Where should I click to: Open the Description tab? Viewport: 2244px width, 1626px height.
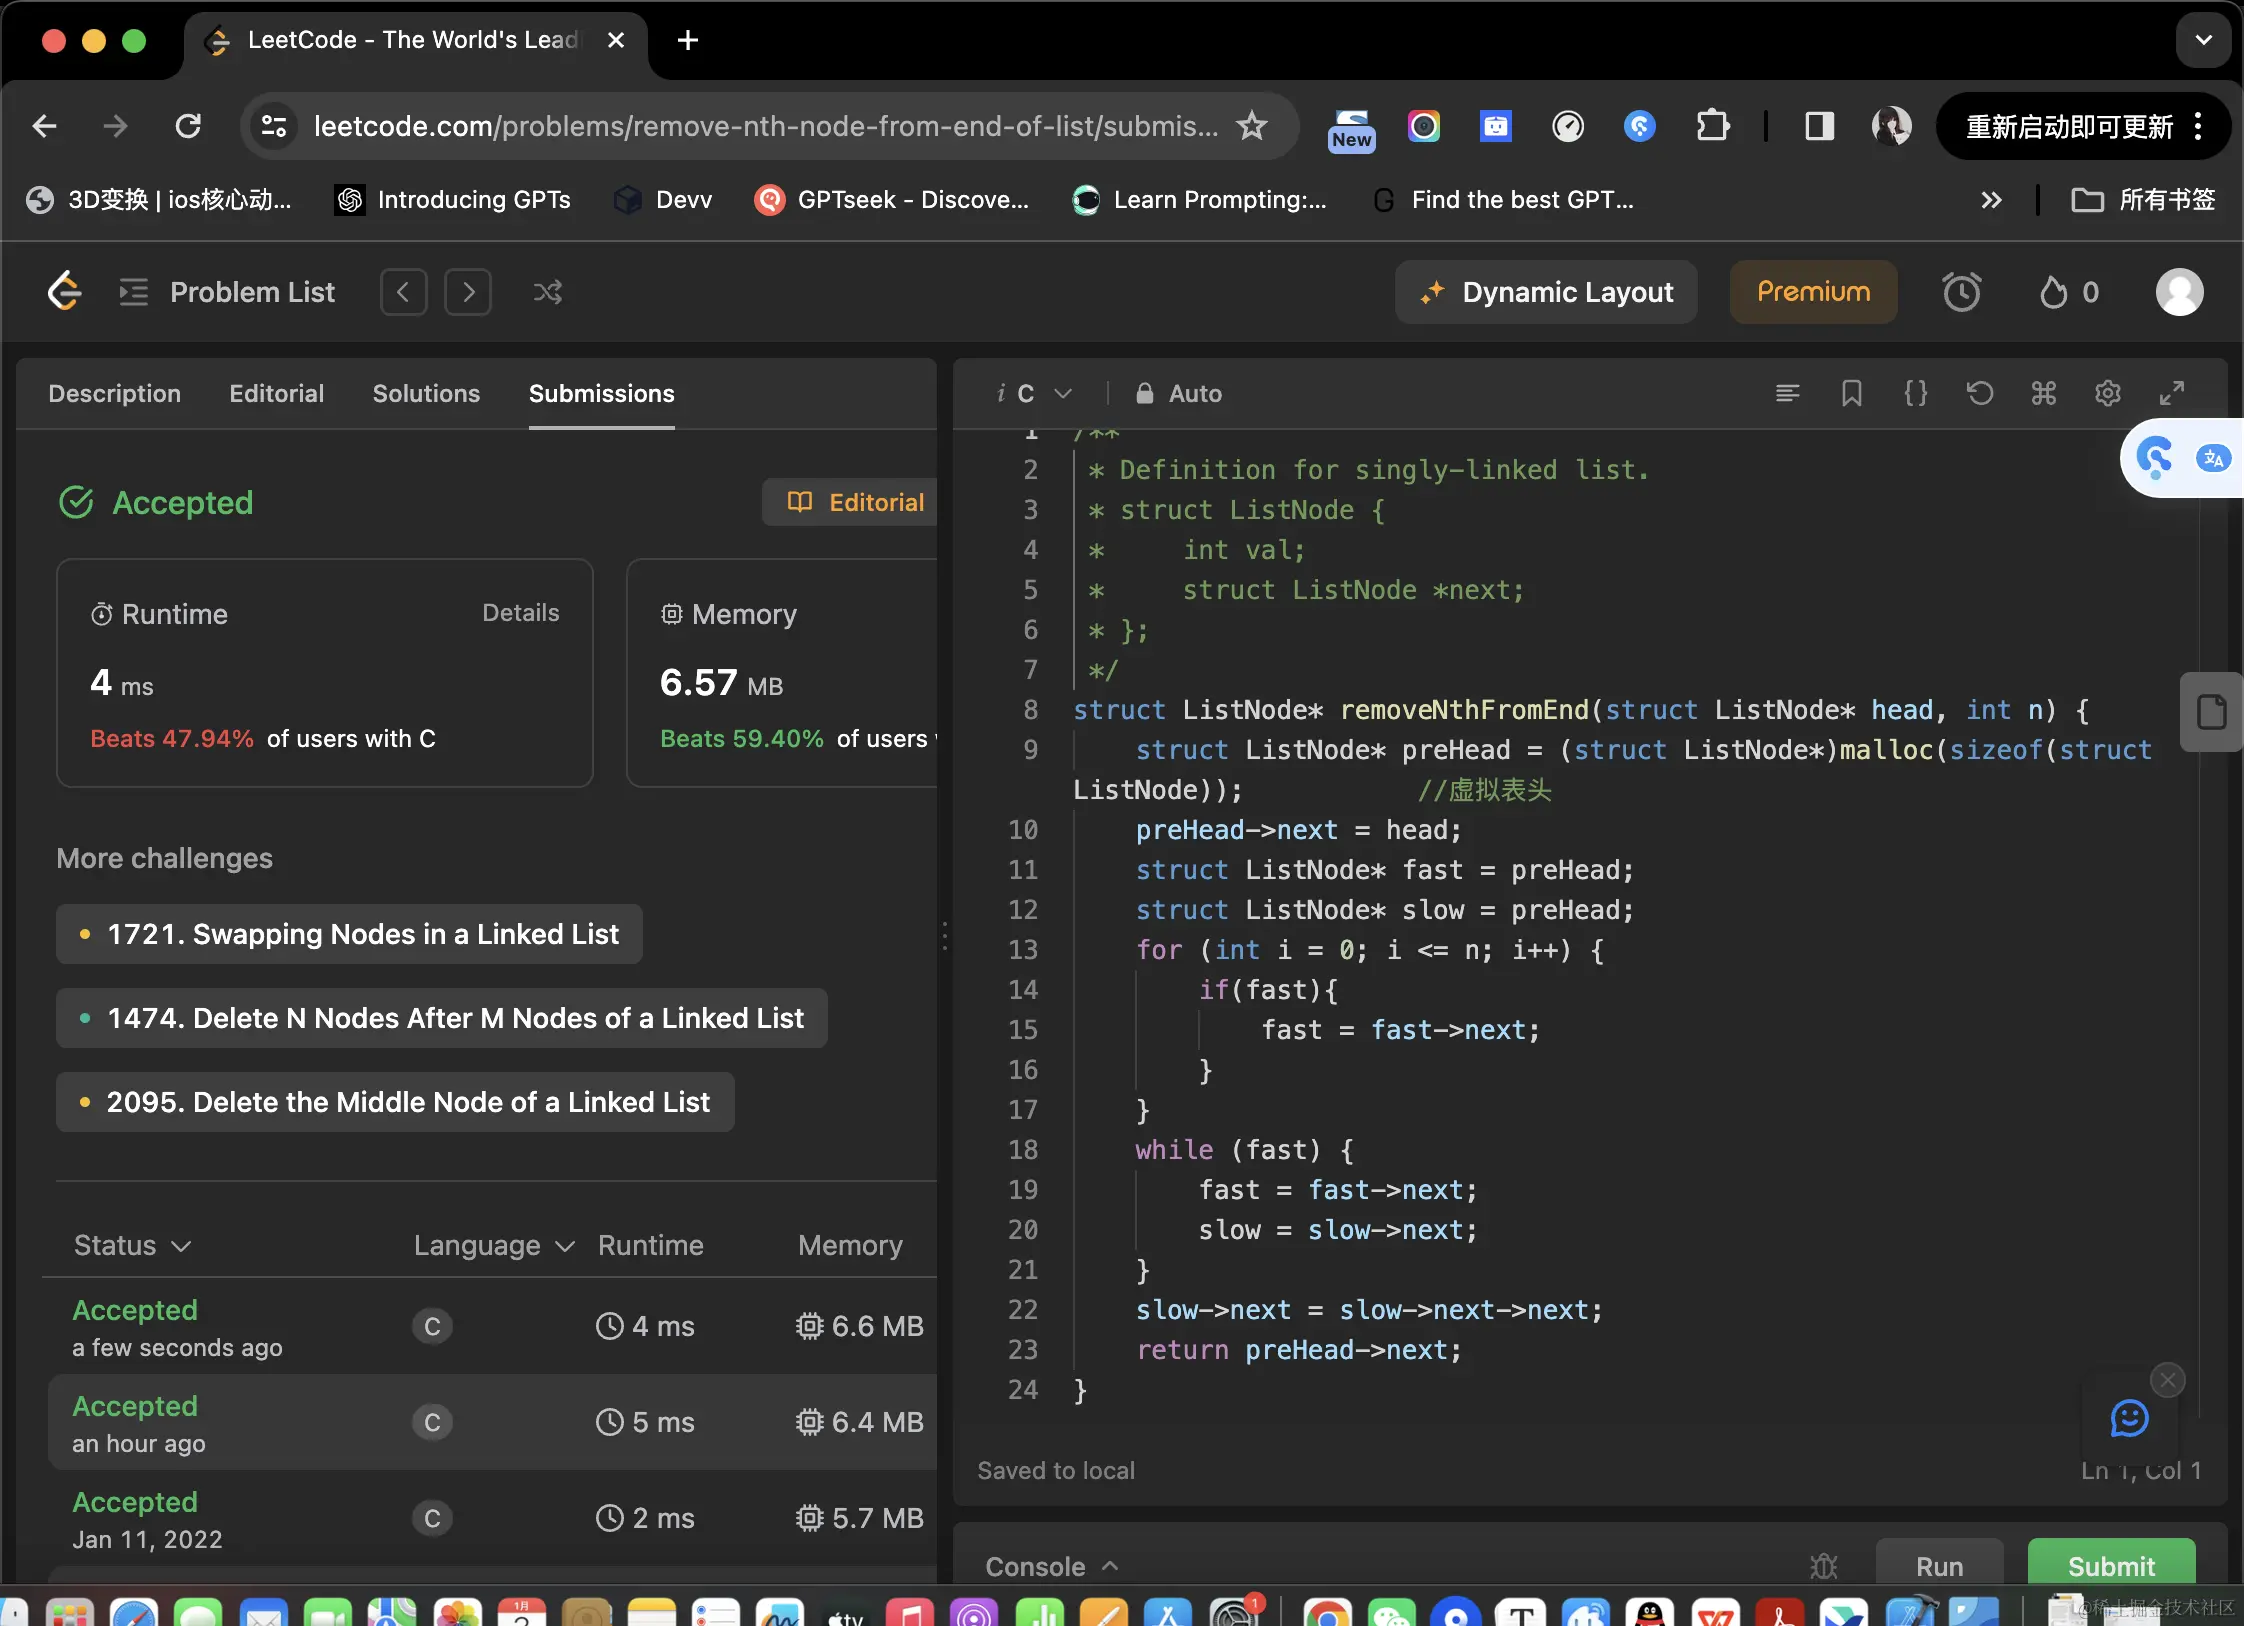coord(115,393)
